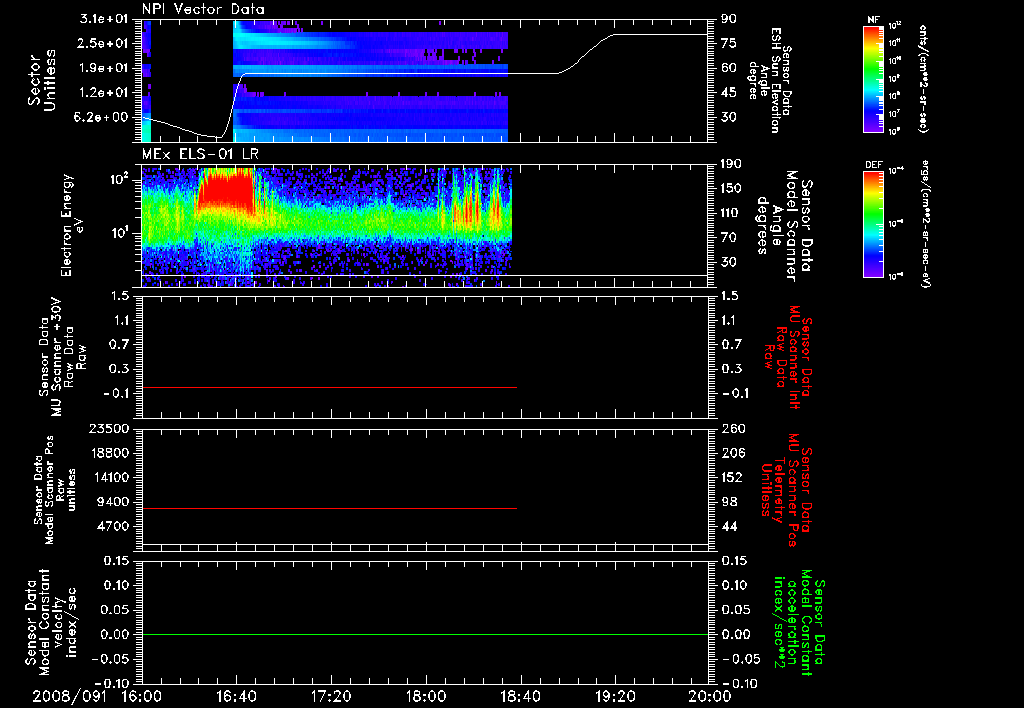
Task: Click the "MU Scanner +30V Raw Data" axis label
Action: coord(61,357)
